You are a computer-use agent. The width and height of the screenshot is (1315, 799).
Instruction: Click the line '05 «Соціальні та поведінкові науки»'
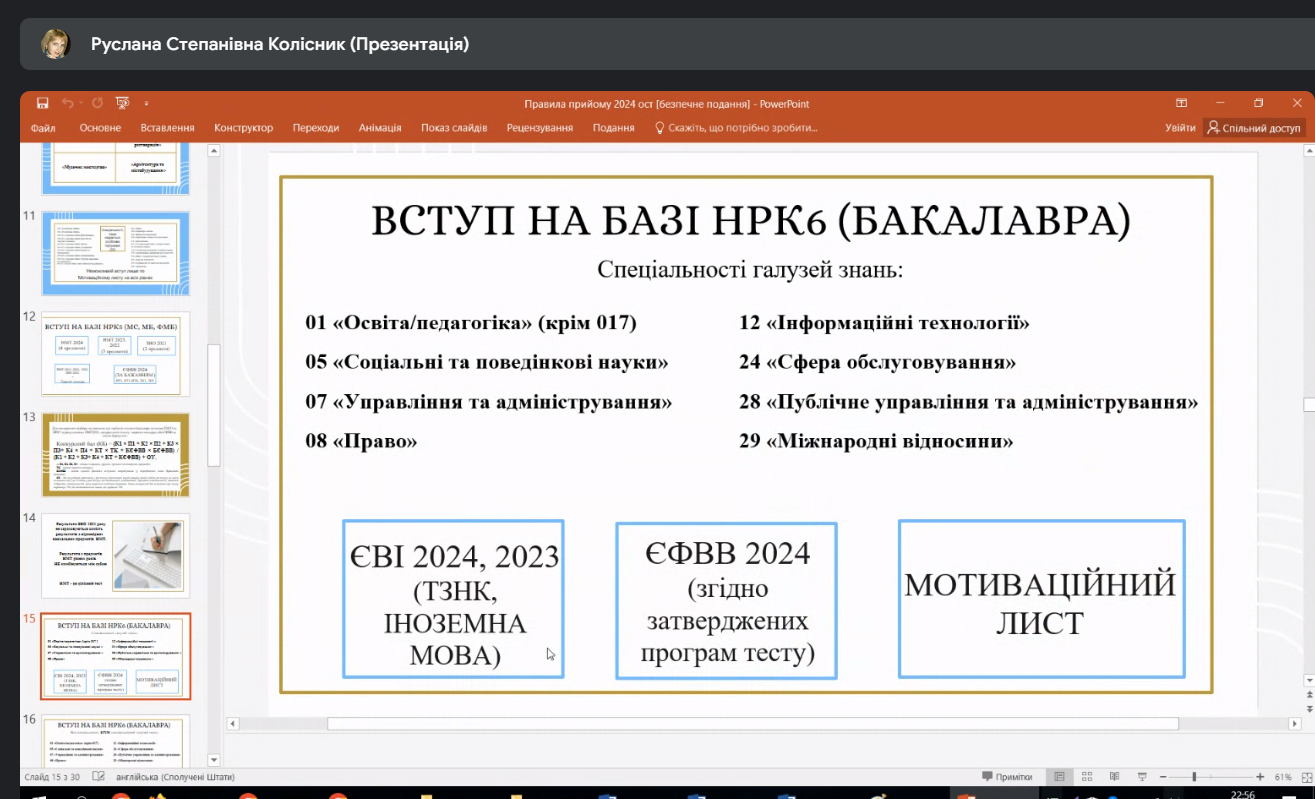[x=487, y=362]
